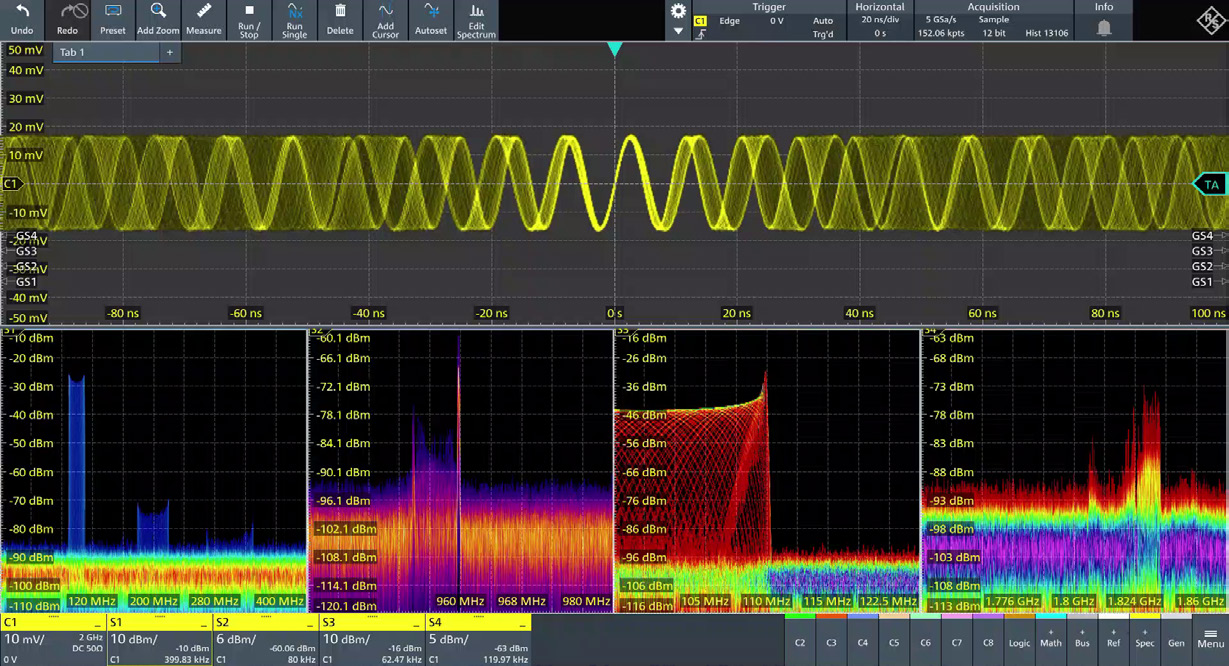Image resolution: width=1229 pixels, height=666 pixels.
Task: Open the settings gear icon
Action: coord(678,11)
